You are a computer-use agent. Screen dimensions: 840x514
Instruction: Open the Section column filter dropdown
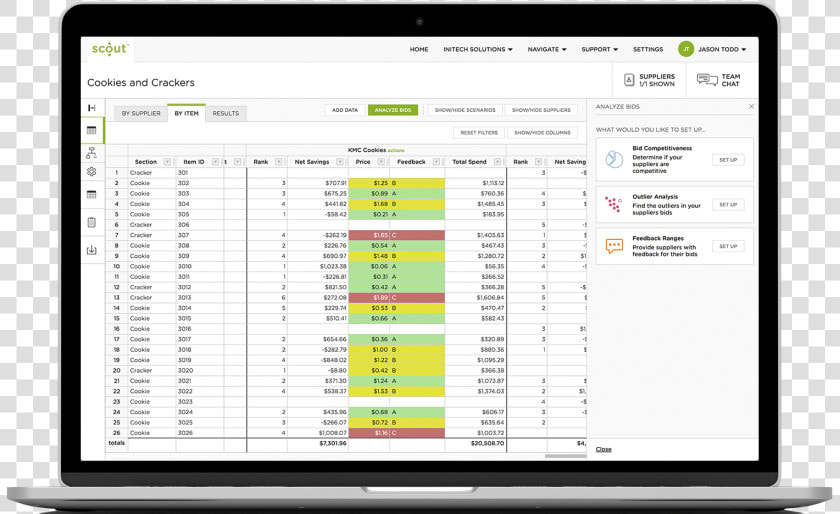(167, 162)
